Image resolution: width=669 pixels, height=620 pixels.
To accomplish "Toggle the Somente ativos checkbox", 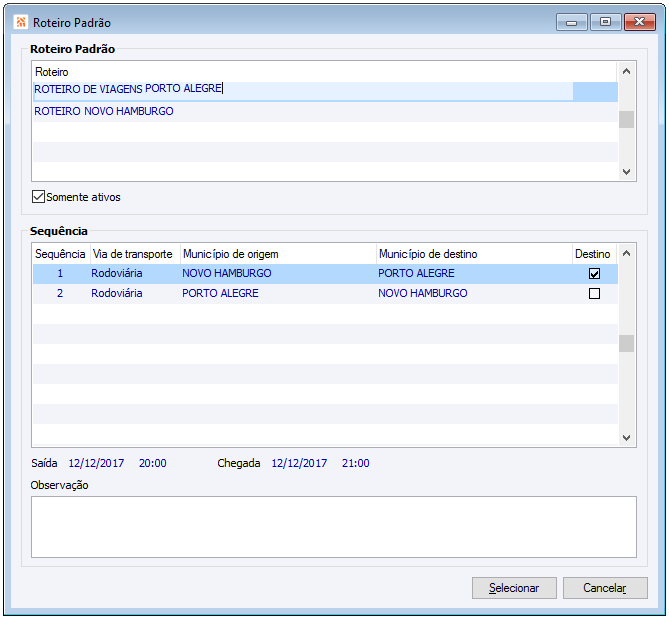I will (x=38, y=197).
